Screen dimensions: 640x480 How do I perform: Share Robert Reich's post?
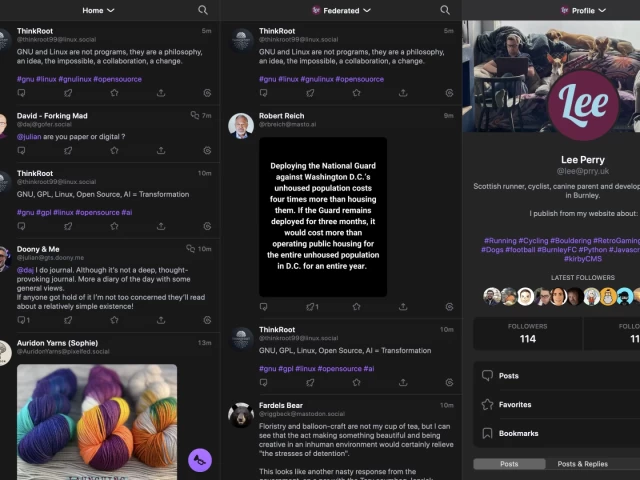point(403,307)
